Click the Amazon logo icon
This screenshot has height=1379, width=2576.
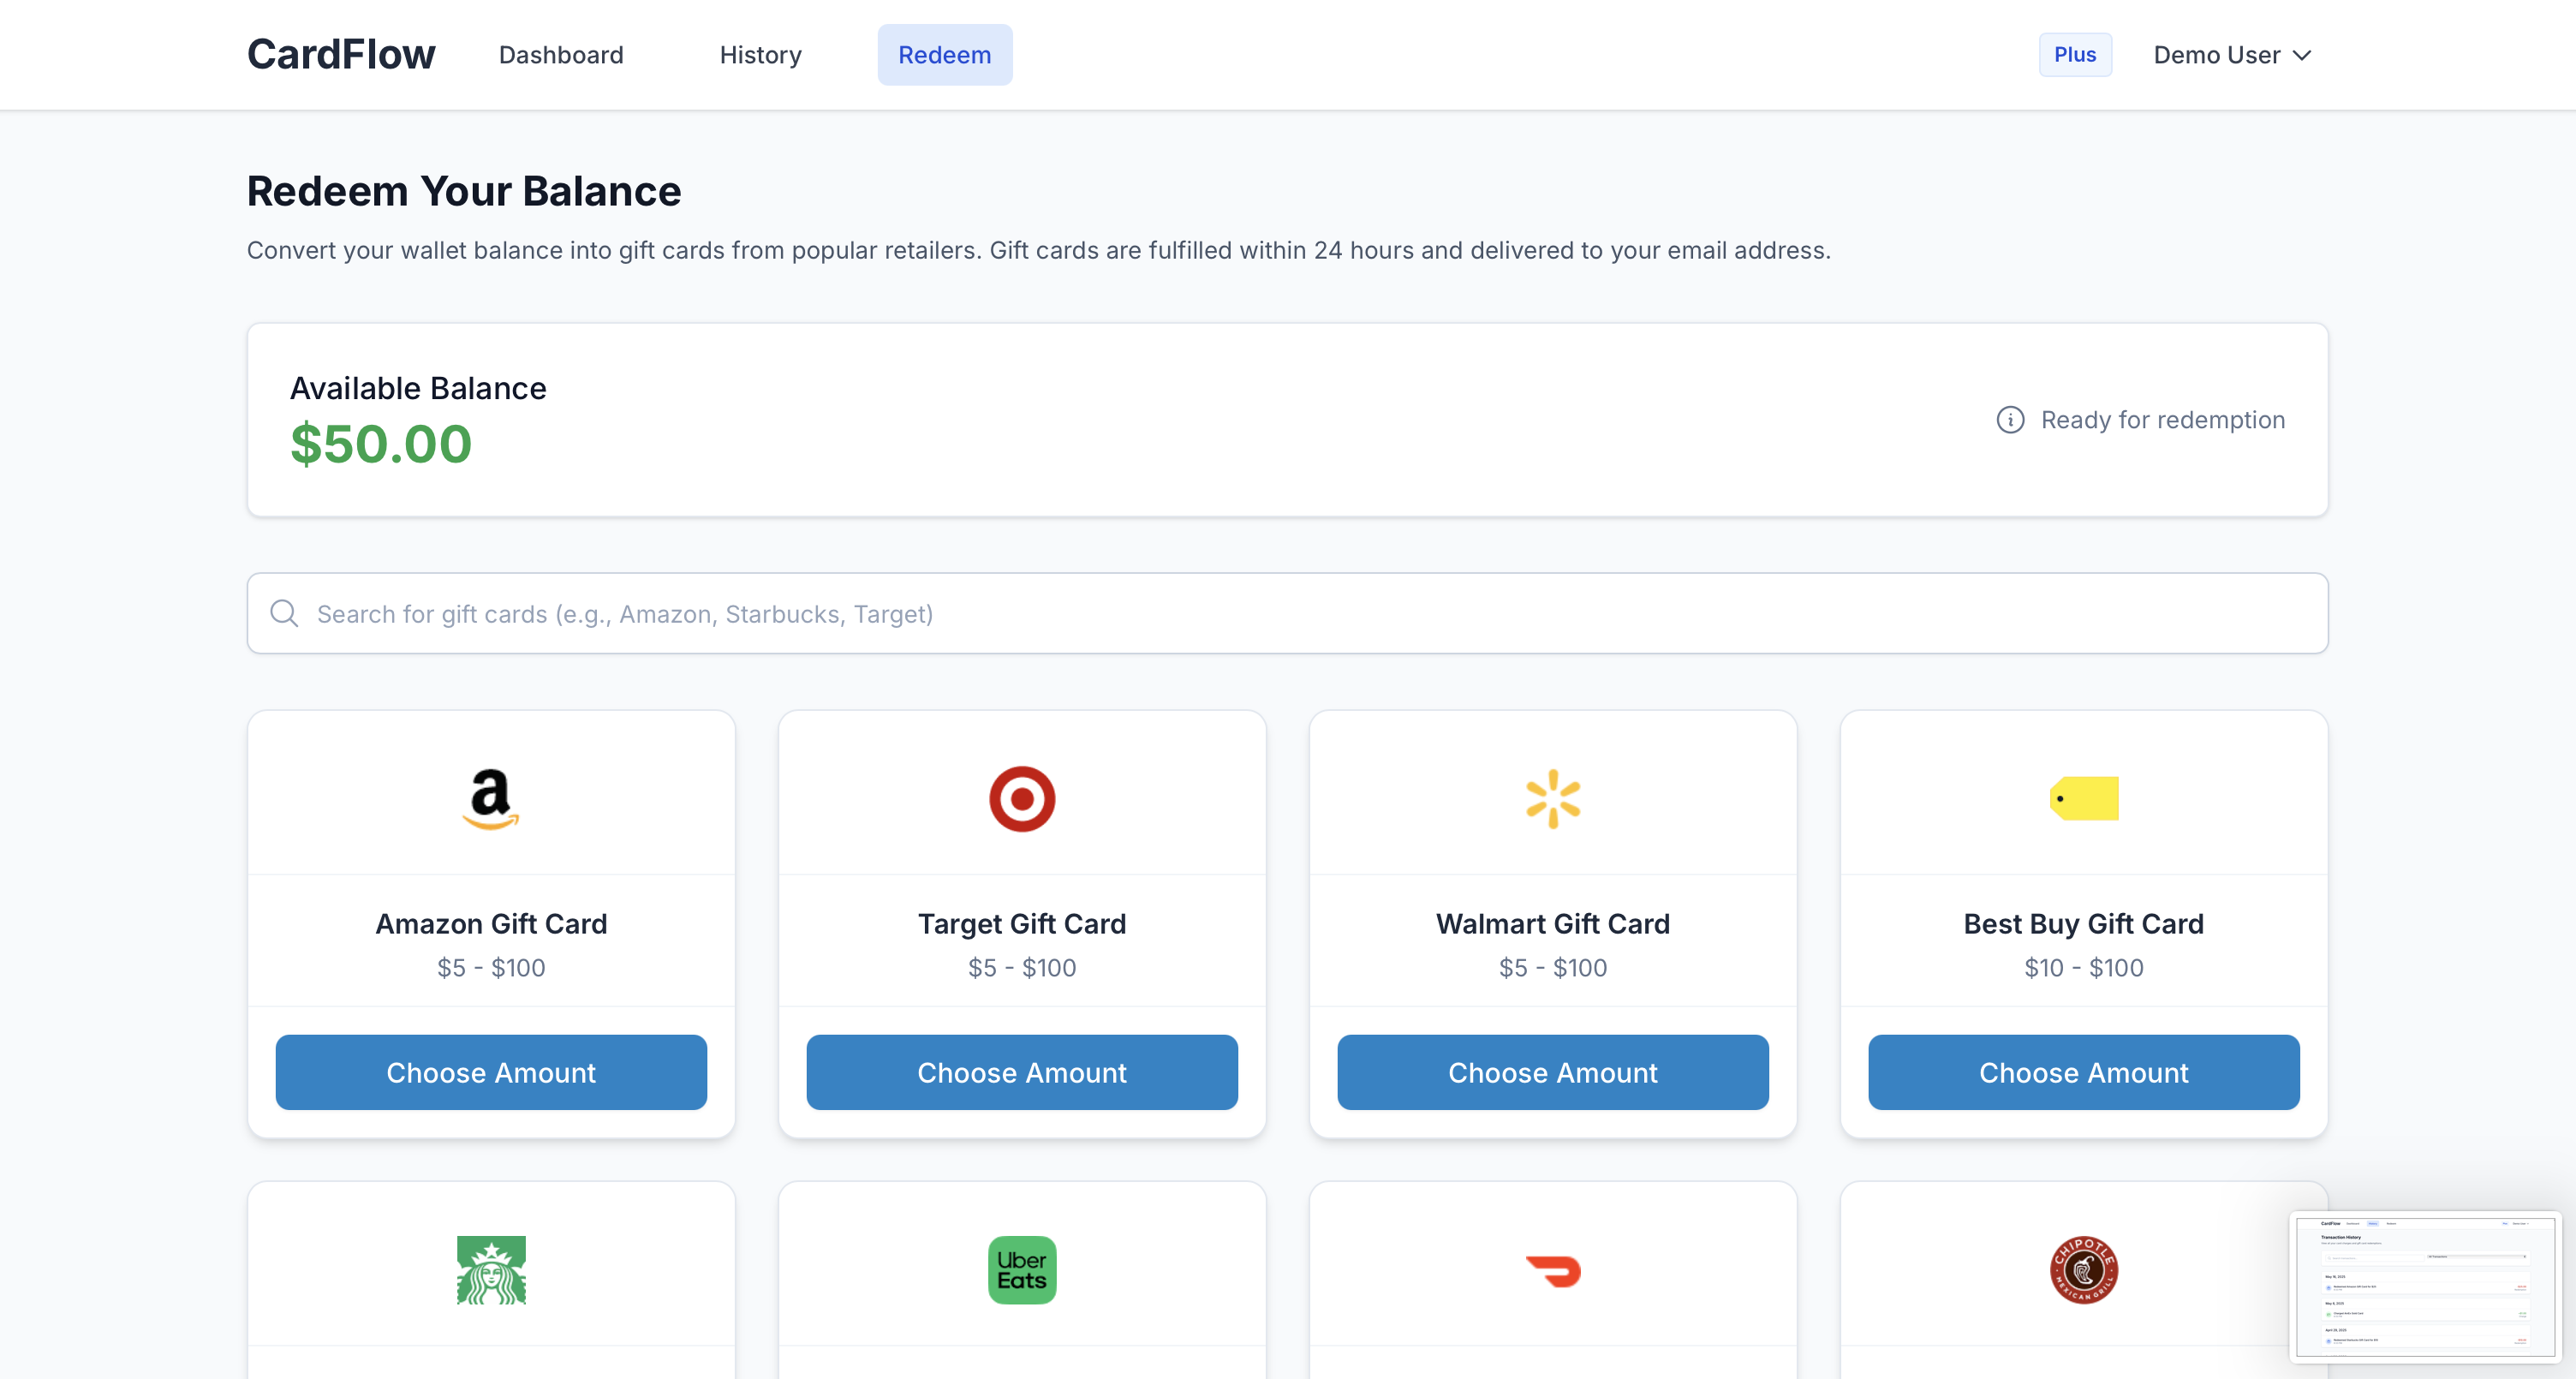pyautogui.click(x=491, y=798)
